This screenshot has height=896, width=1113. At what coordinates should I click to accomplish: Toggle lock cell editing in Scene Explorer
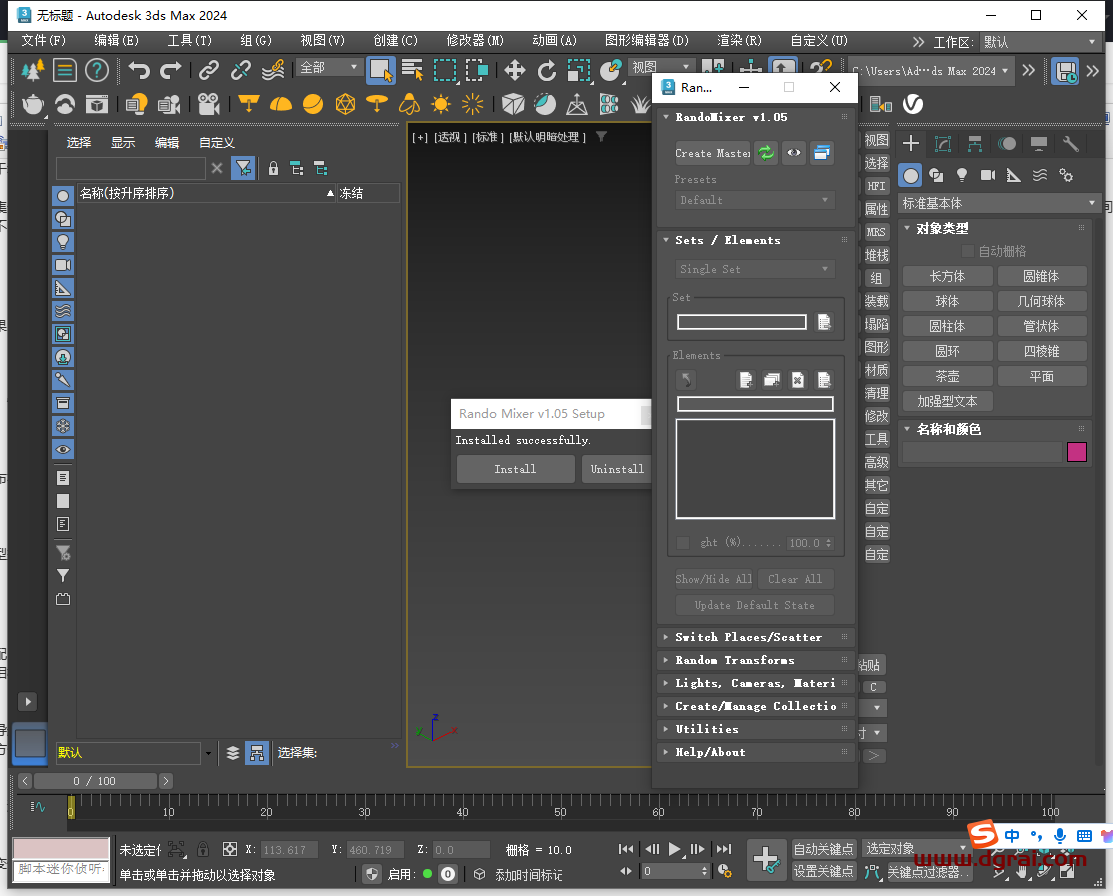click(273, 168)
